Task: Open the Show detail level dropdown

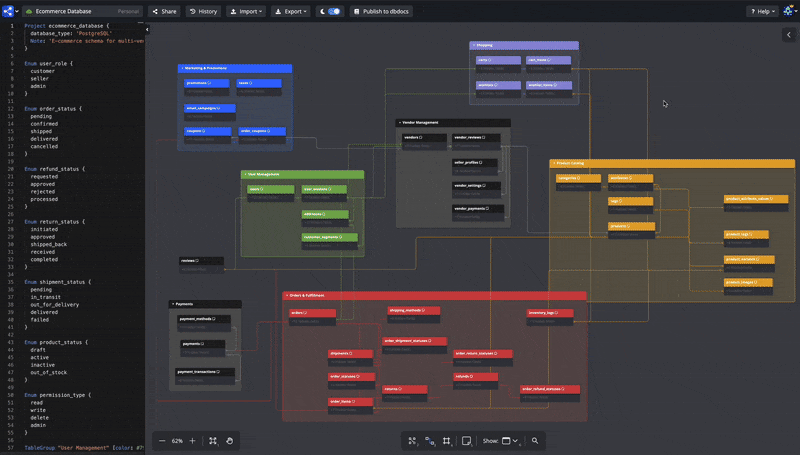Action: click(509, 440)
